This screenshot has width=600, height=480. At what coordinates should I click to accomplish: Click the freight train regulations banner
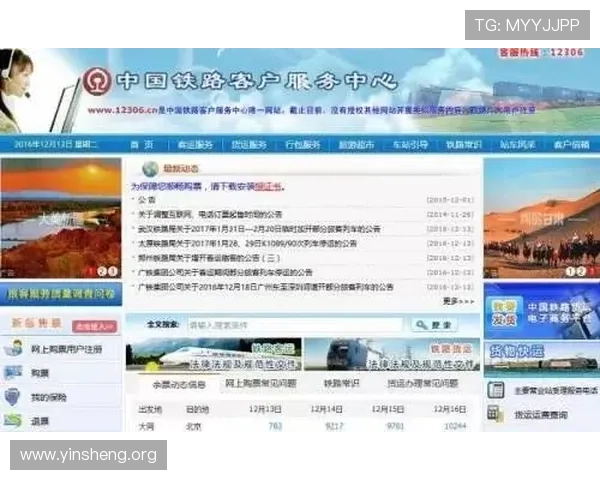[392, 354]
